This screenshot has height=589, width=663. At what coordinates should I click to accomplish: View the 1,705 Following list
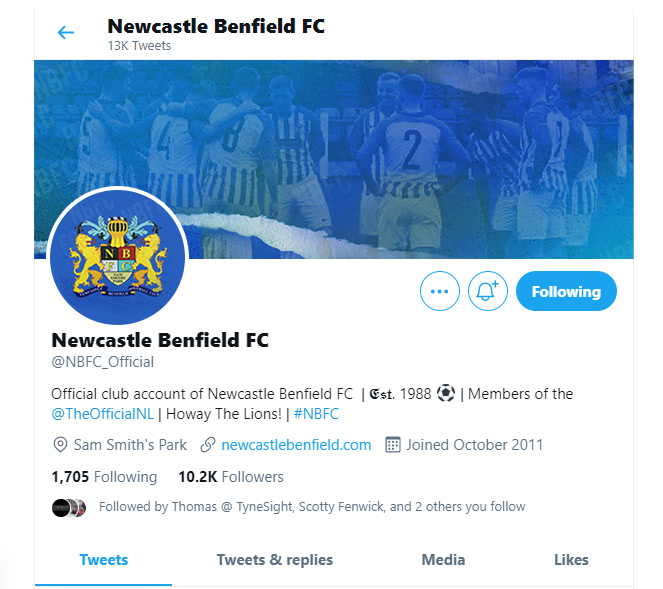pos(104,477)
